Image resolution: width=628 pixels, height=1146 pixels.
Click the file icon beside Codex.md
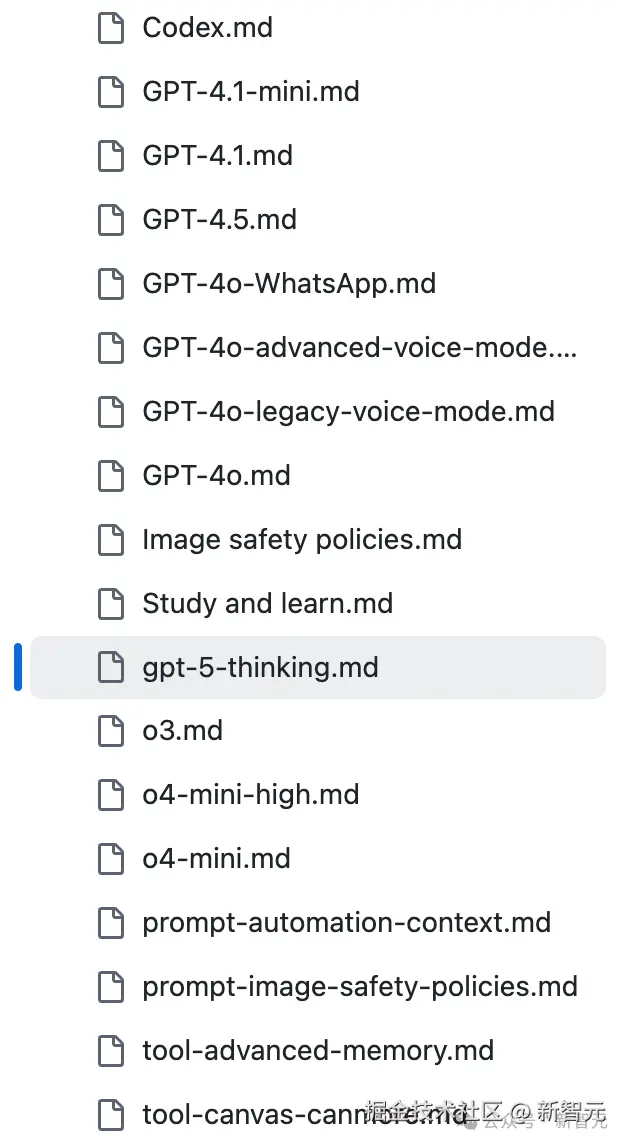pos(110,28)
